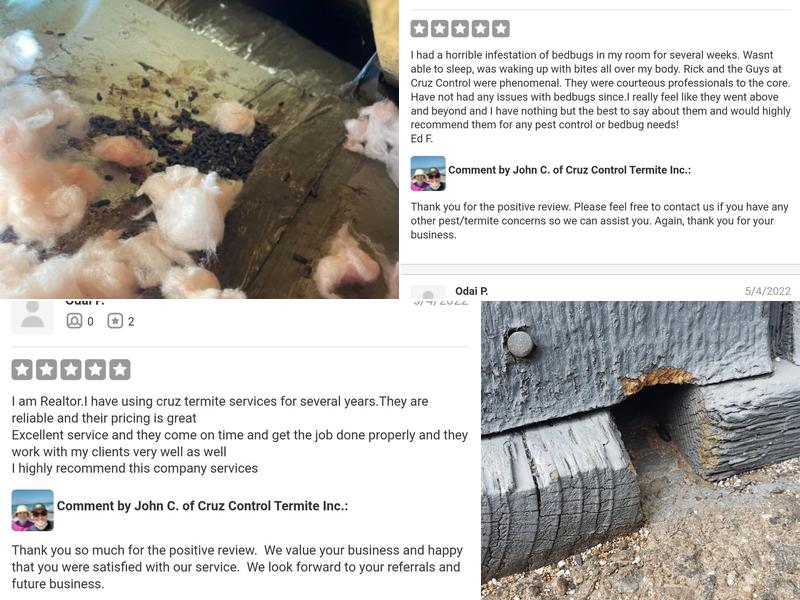Click the third star in Ed F.'s rating

460,29
